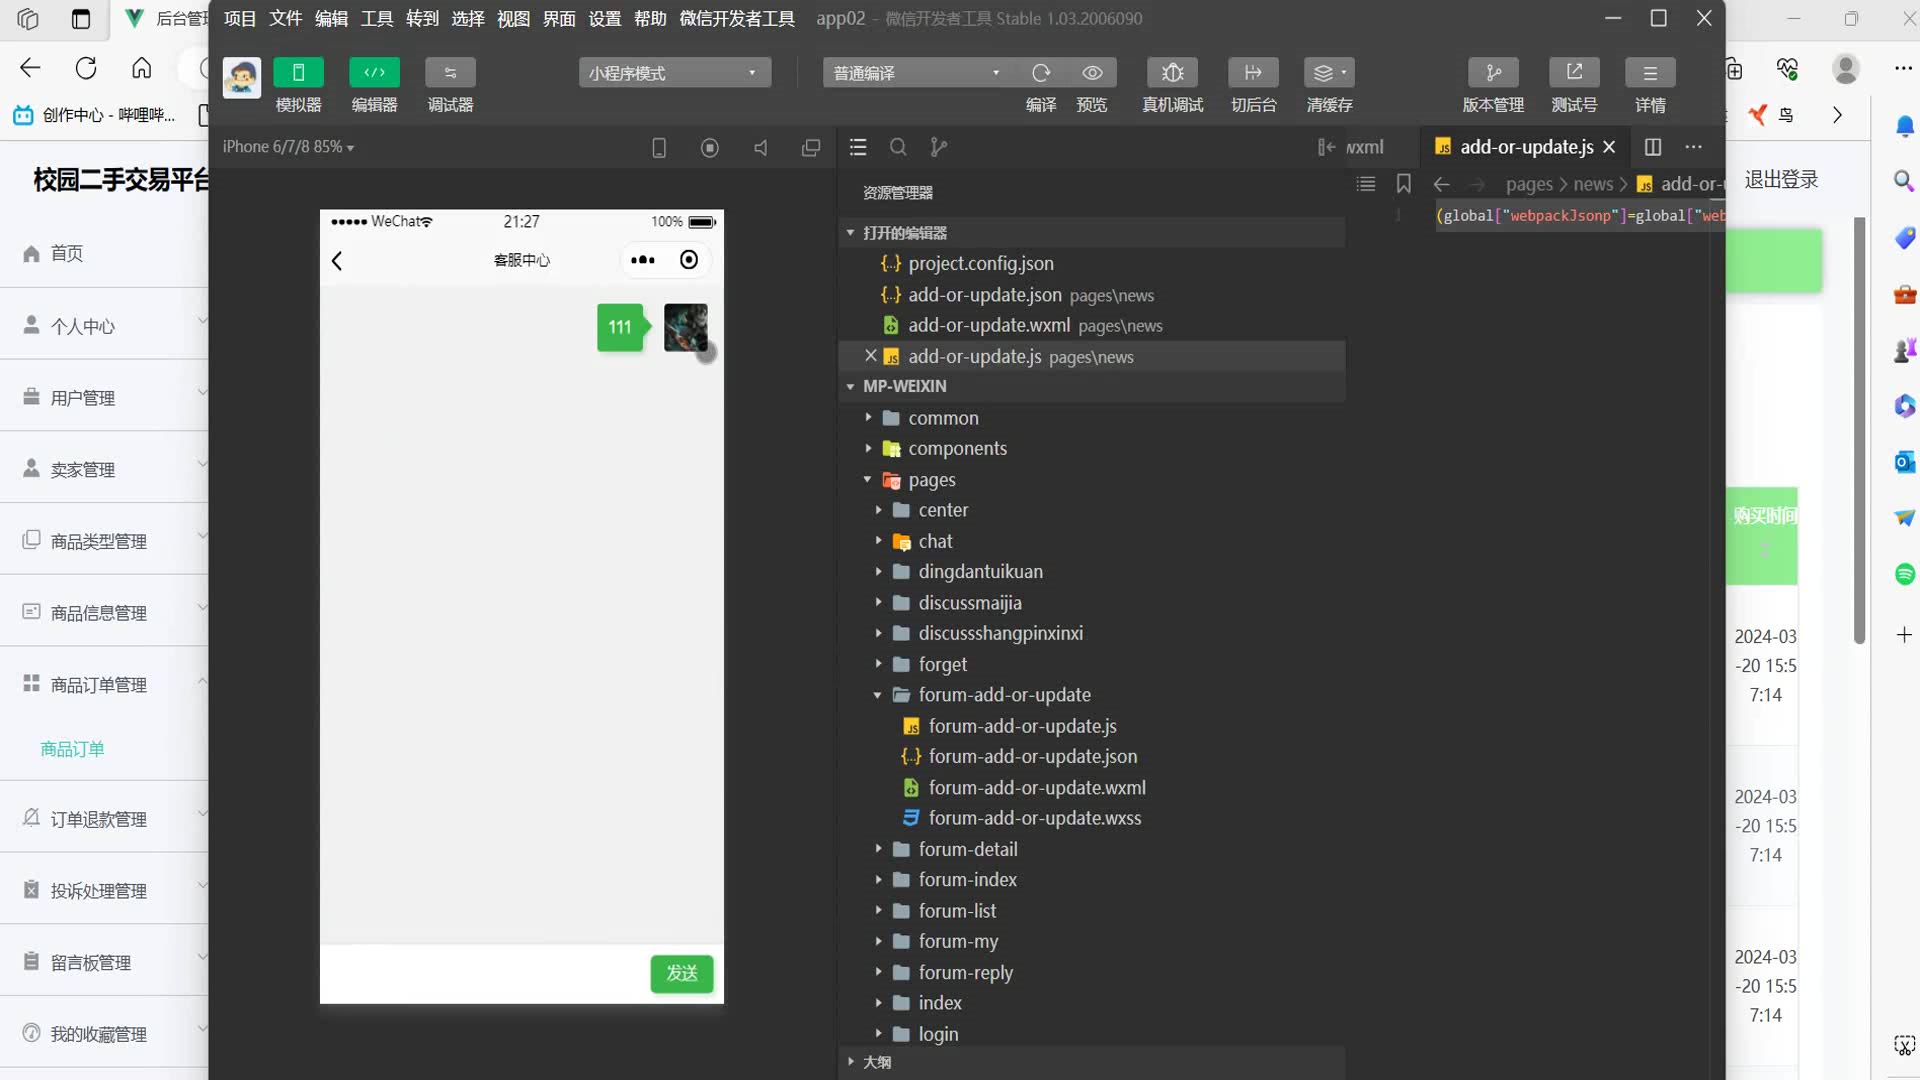Click the simulator record icon
The height and width of the screenshot is (1080, 1920).
710,148
